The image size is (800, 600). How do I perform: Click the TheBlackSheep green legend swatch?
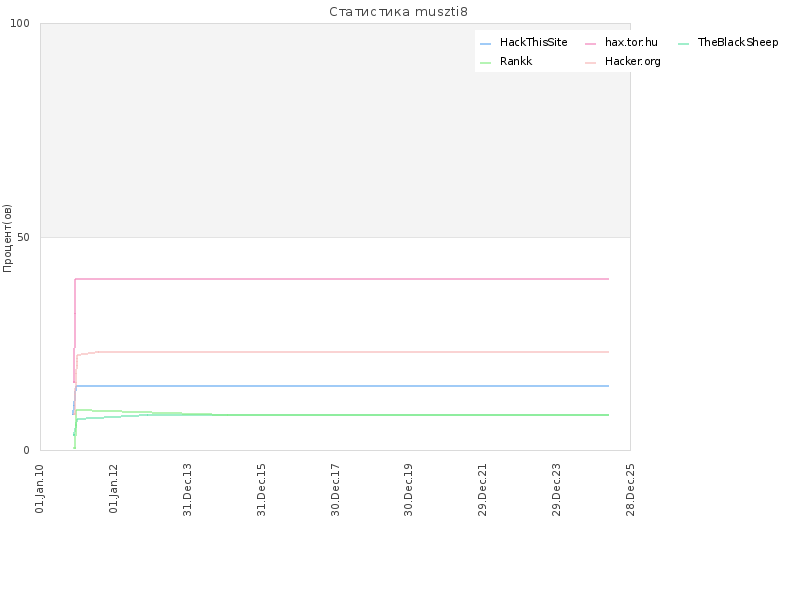click(684, 44)
